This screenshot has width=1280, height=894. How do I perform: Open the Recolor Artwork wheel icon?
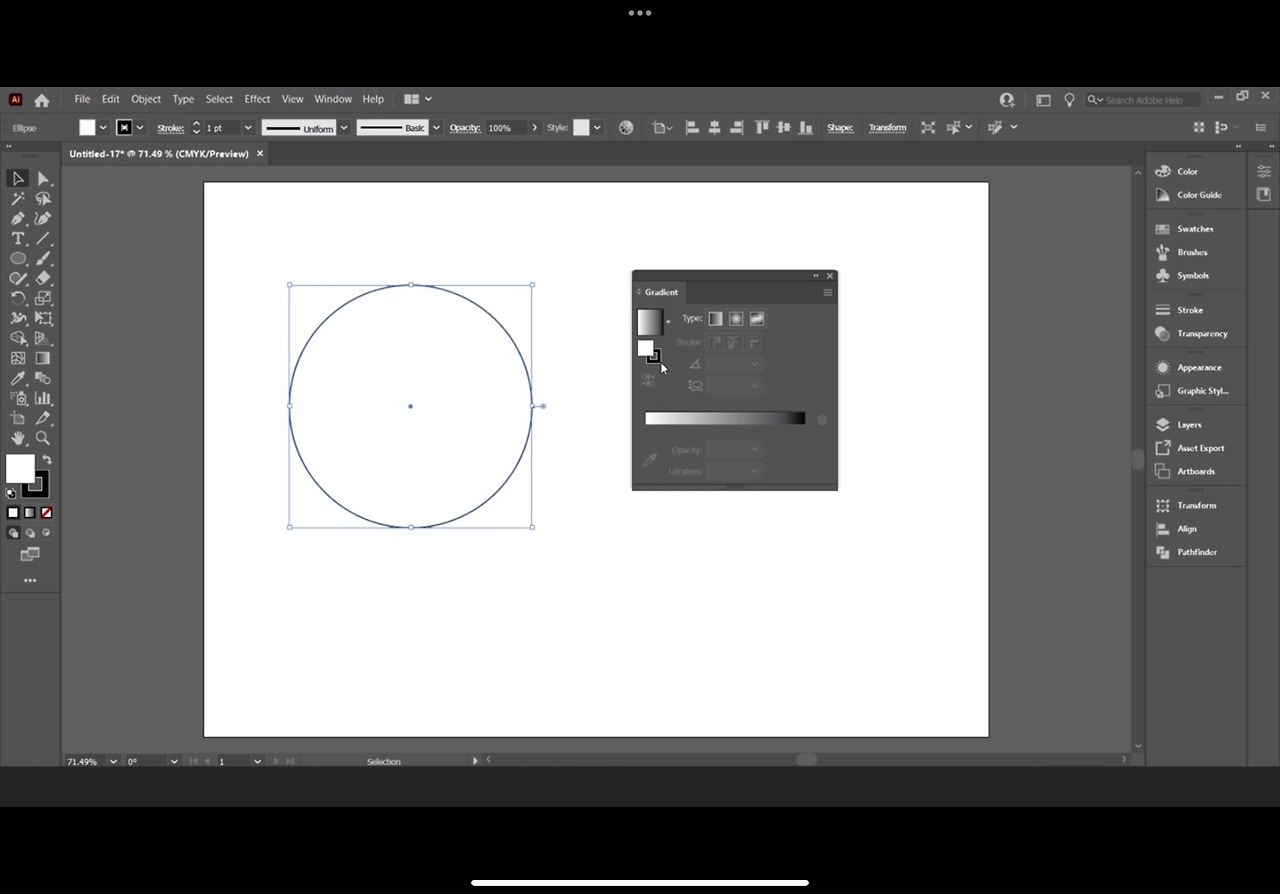[x=626, y=127]
